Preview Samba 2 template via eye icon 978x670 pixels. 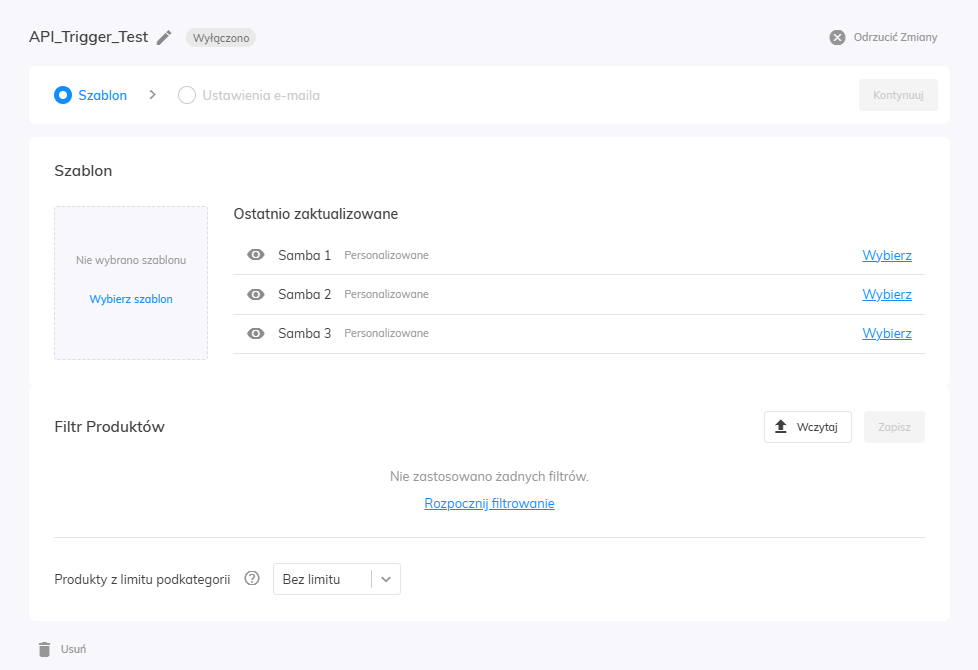pyautogui.click(x=256, y=294)
